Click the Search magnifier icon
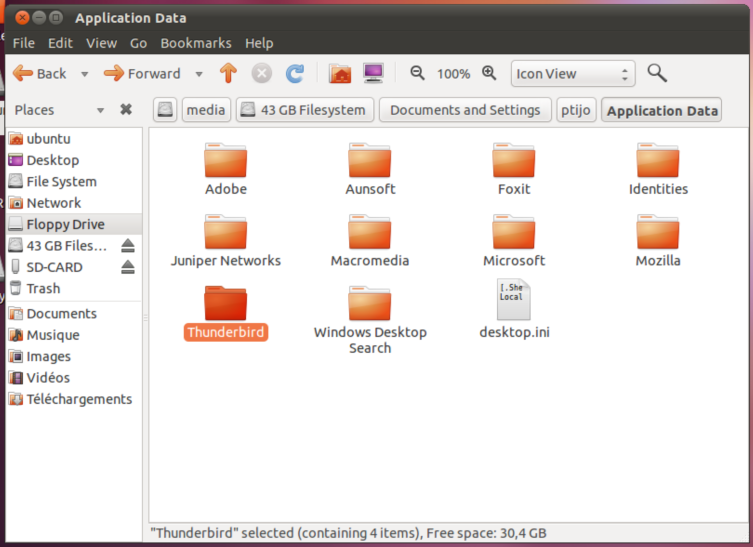753x547 pixels. tap(657, 73)
